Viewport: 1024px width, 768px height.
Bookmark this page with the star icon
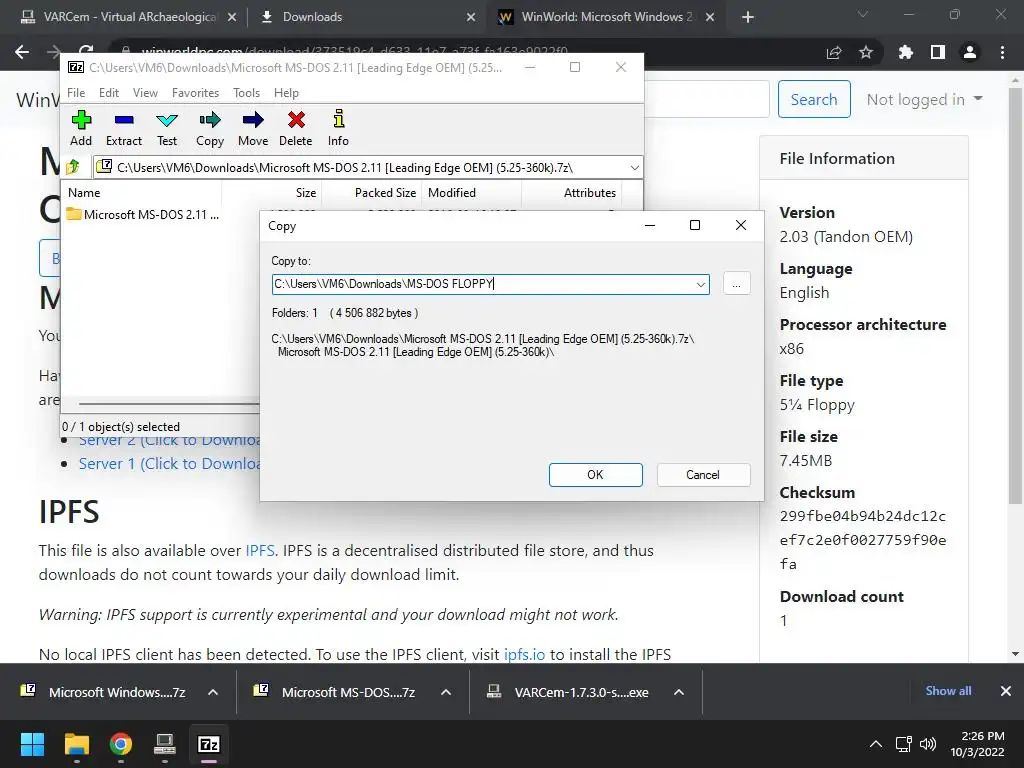tap(866, 52)
